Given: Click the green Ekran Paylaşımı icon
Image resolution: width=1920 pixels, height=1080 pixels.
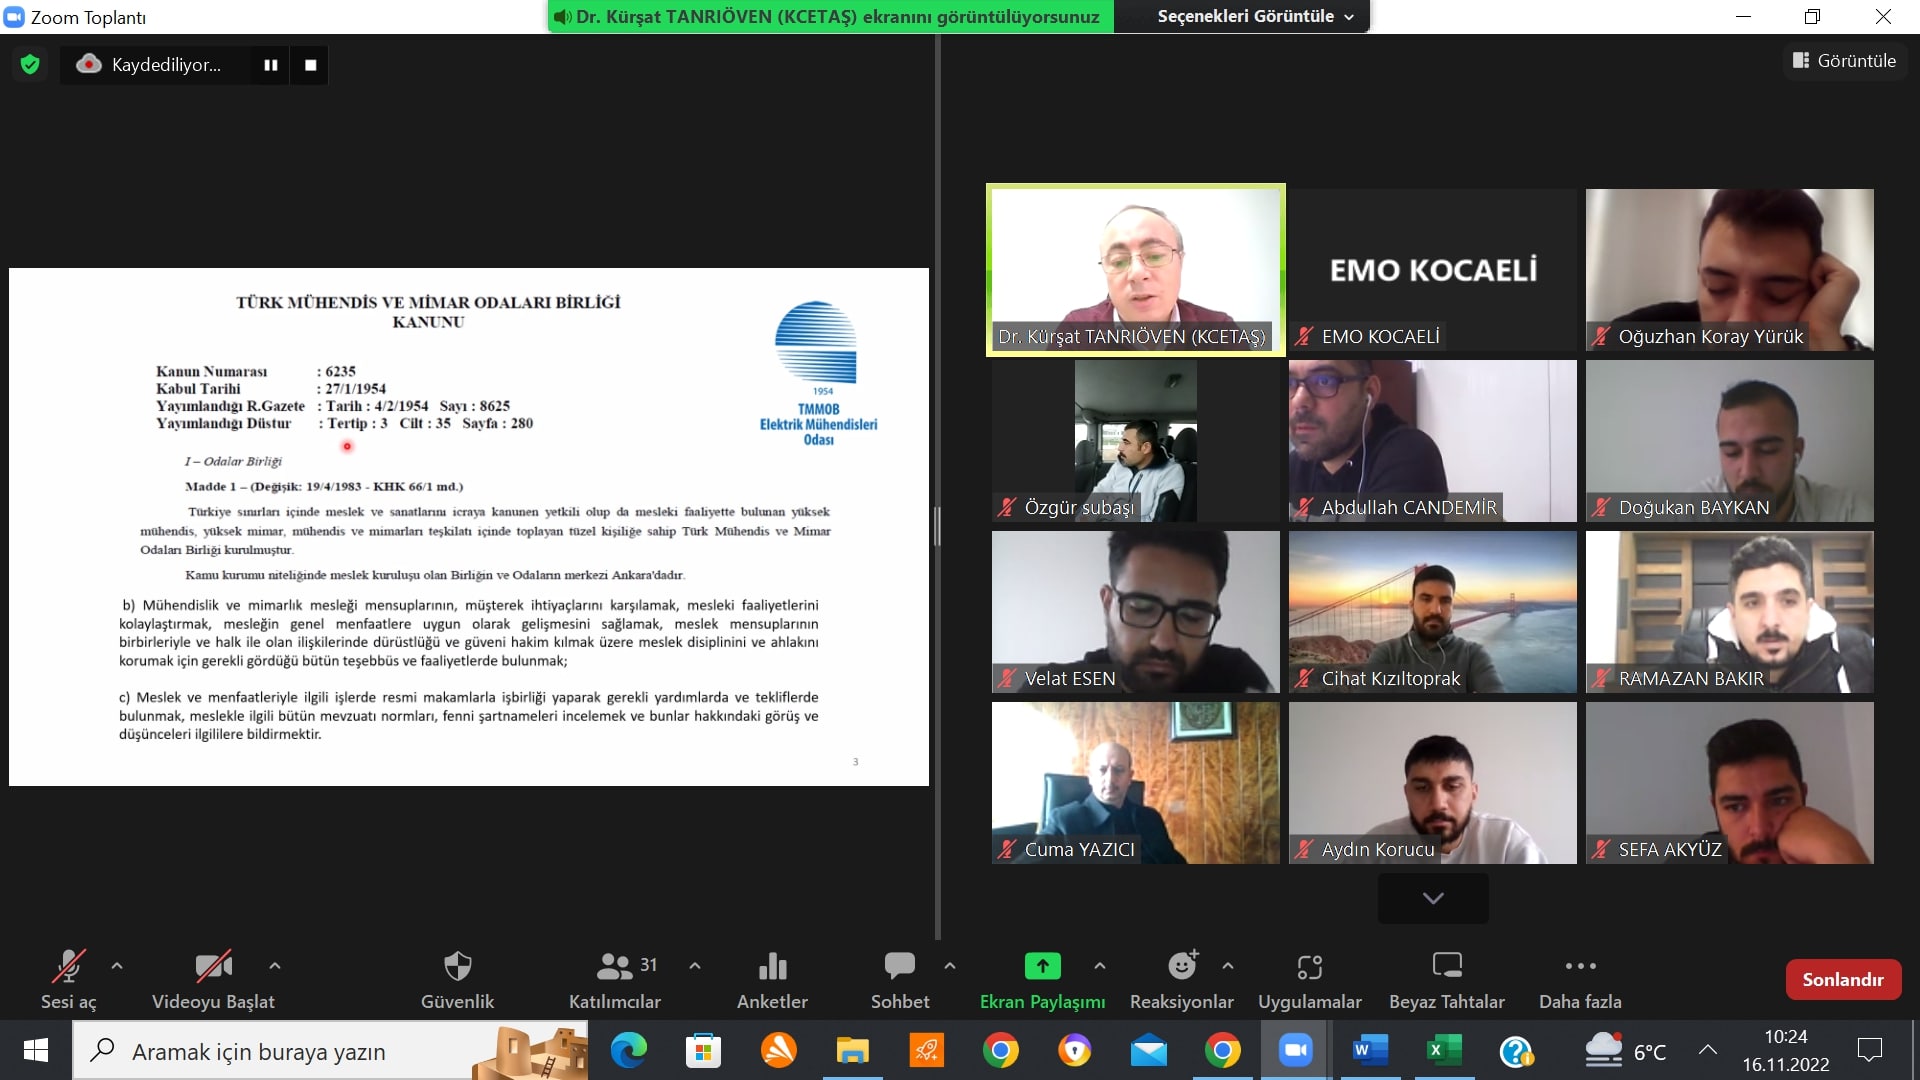Looking at the screenshot, I should (1043, 966).
